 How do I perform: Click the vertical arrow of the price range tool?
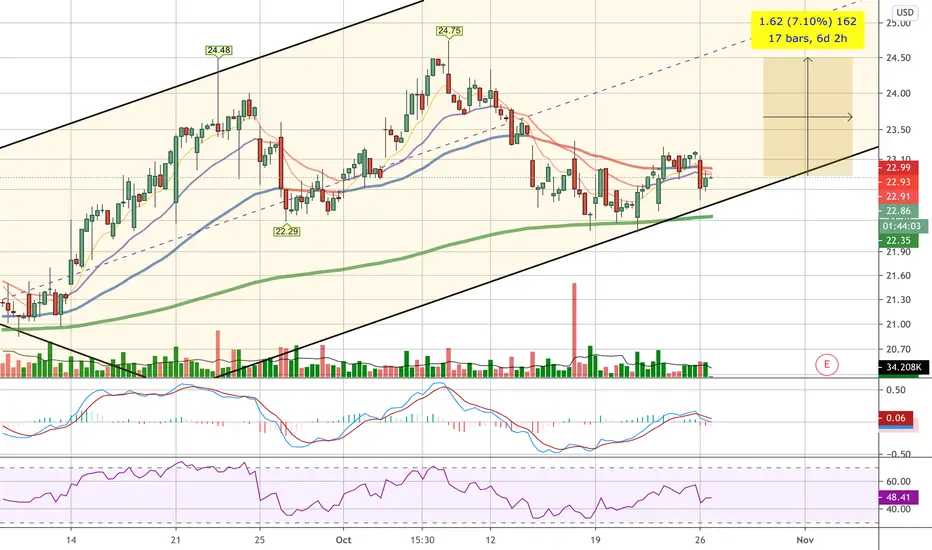click(807, 116)
